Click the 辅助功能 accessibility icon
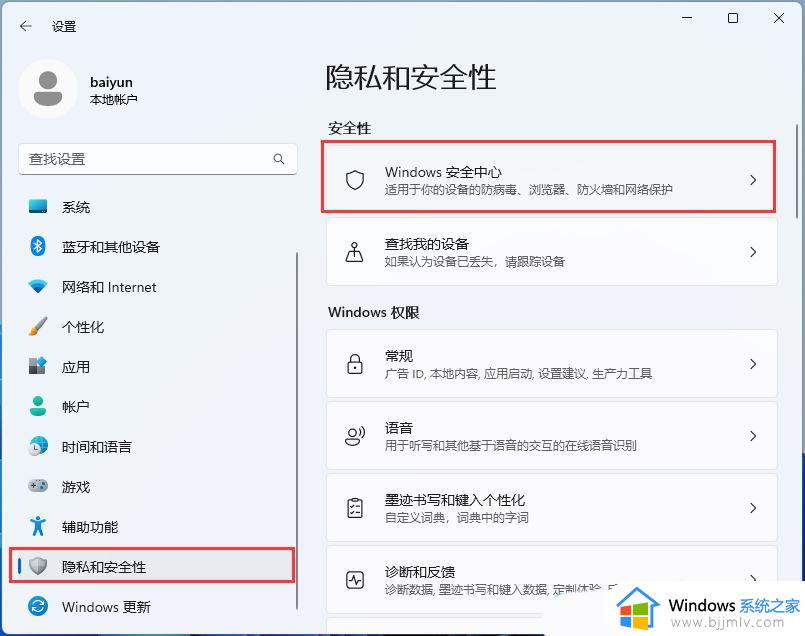 click(38, 526)
